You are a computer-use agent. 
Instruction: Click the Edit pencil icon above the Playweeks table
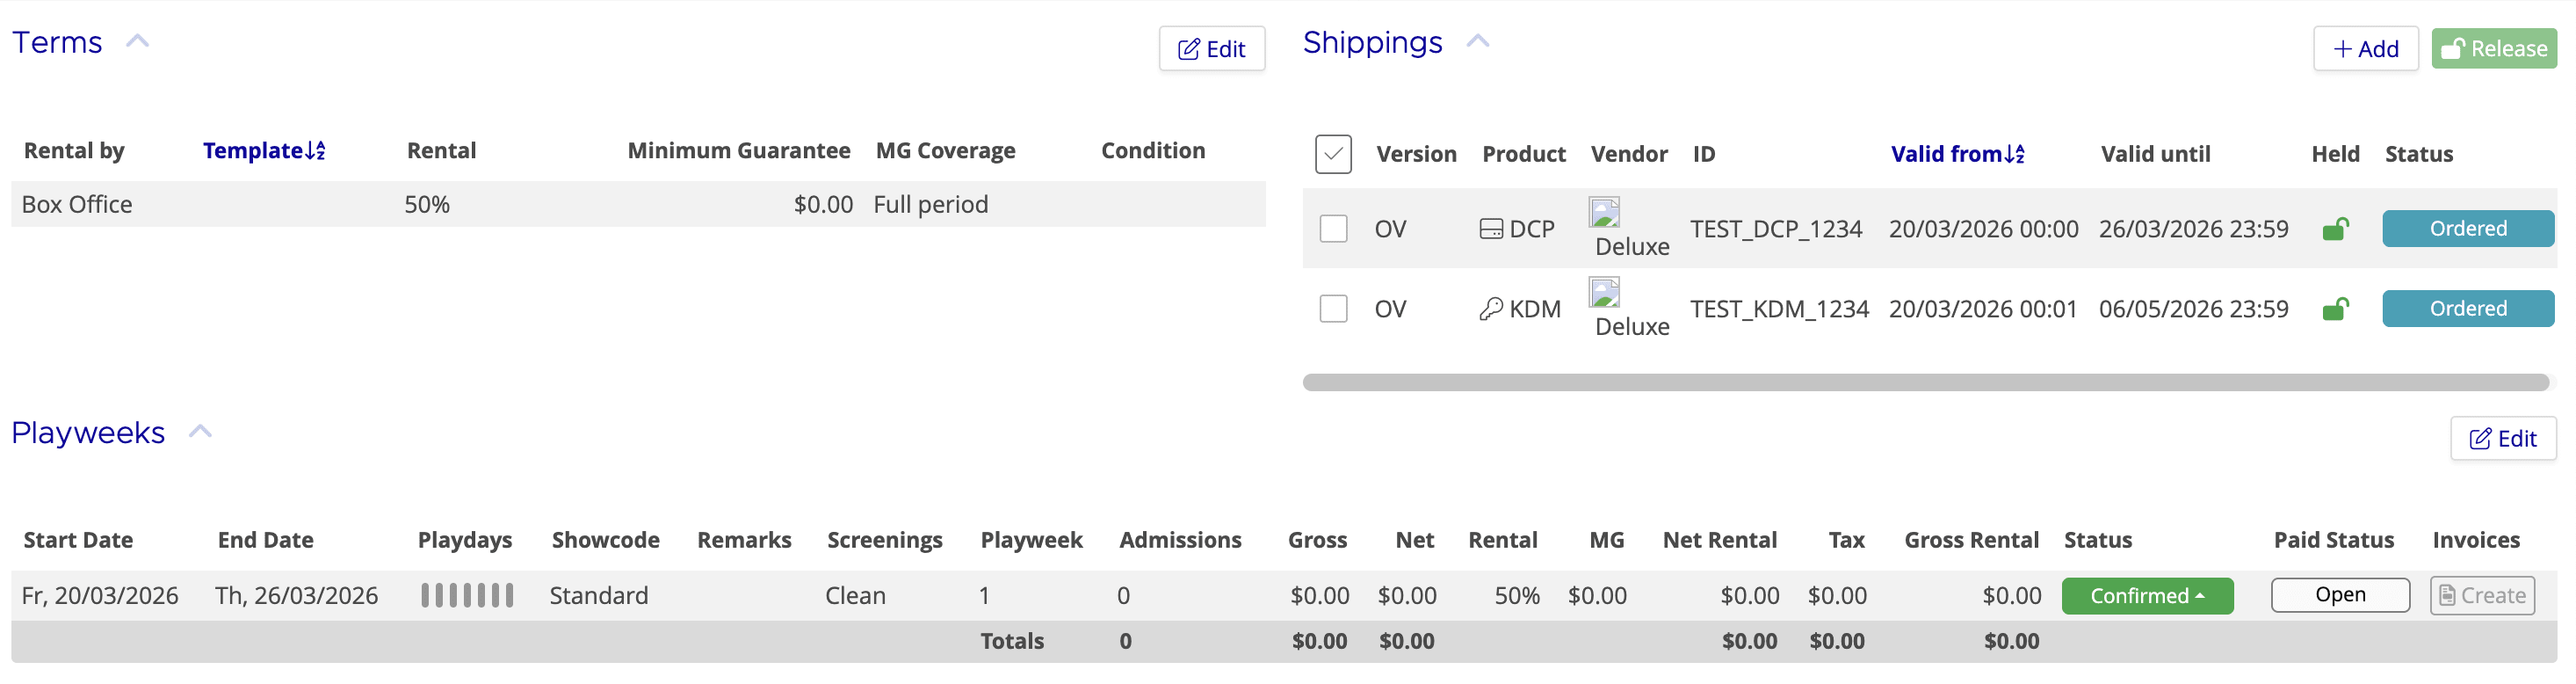[2480, 438]
